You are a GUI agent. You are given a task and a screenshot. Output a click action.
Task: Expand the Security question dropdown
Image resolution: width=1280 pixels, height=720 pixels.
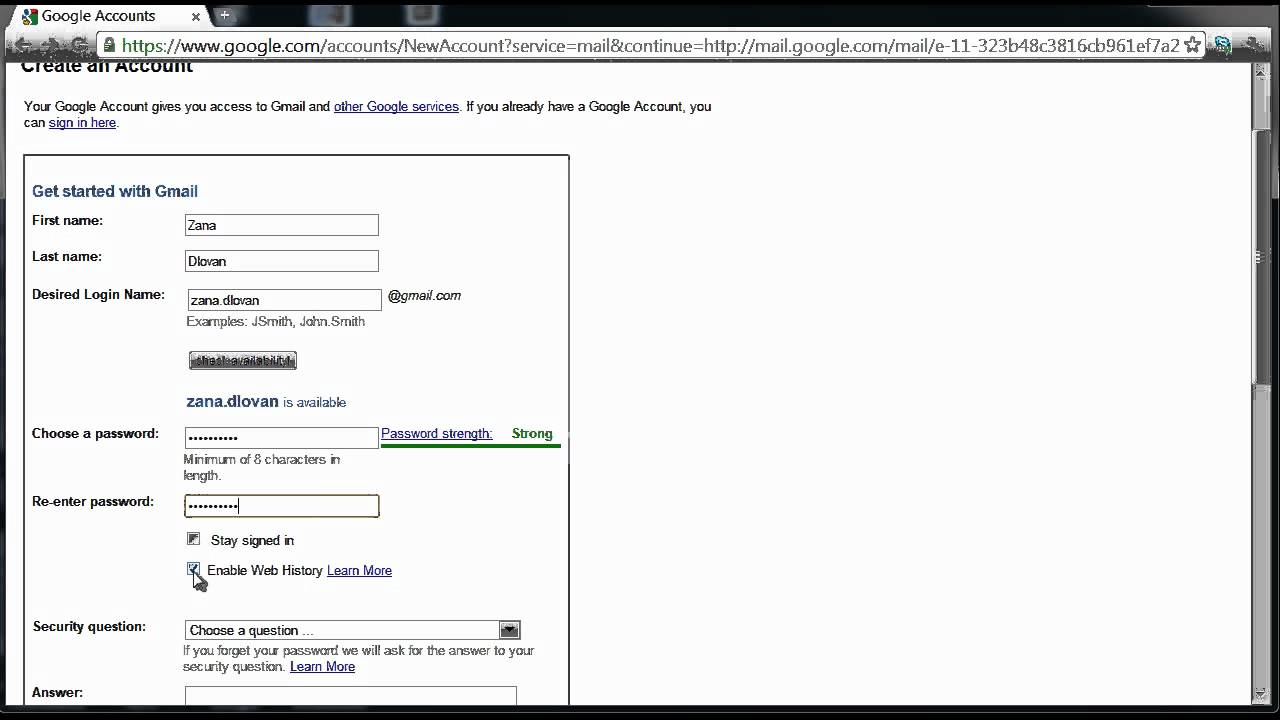pyautogui.click(x=353, y=630)
